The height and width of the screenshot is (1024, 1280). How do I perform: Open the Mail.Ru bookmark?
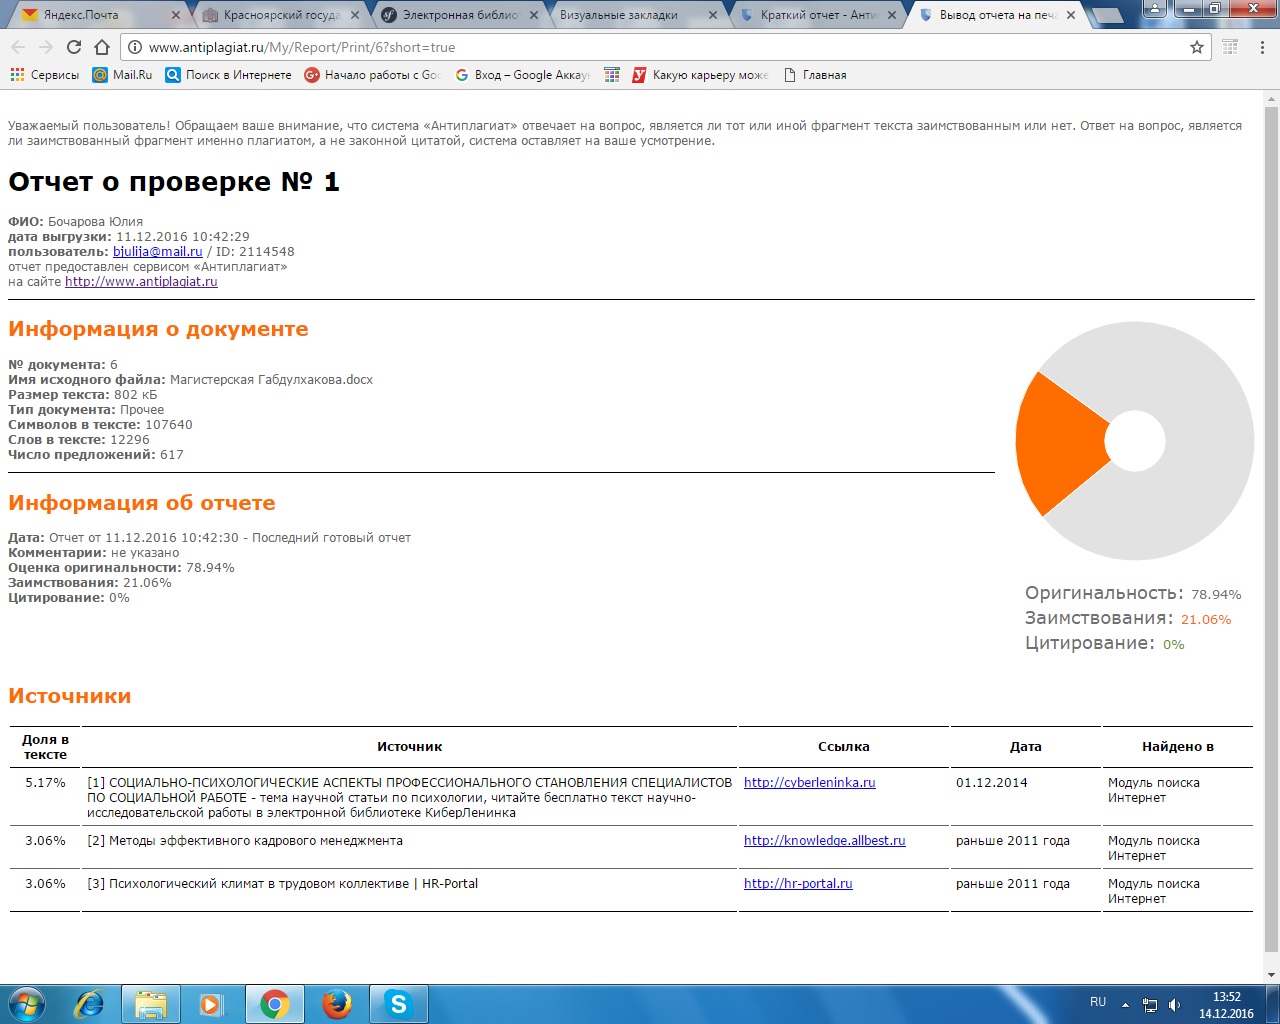123,75
